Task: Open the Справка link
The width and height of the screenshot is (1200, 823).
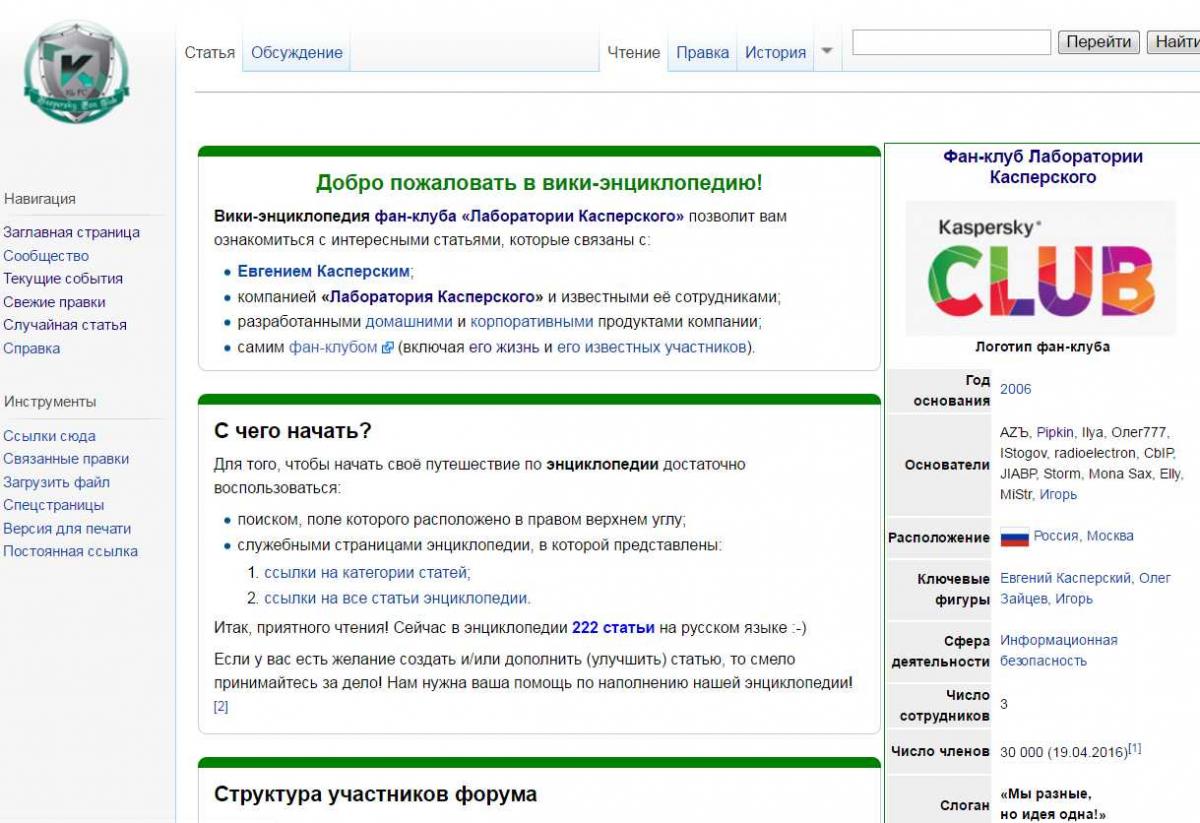Action: (32, 349)
